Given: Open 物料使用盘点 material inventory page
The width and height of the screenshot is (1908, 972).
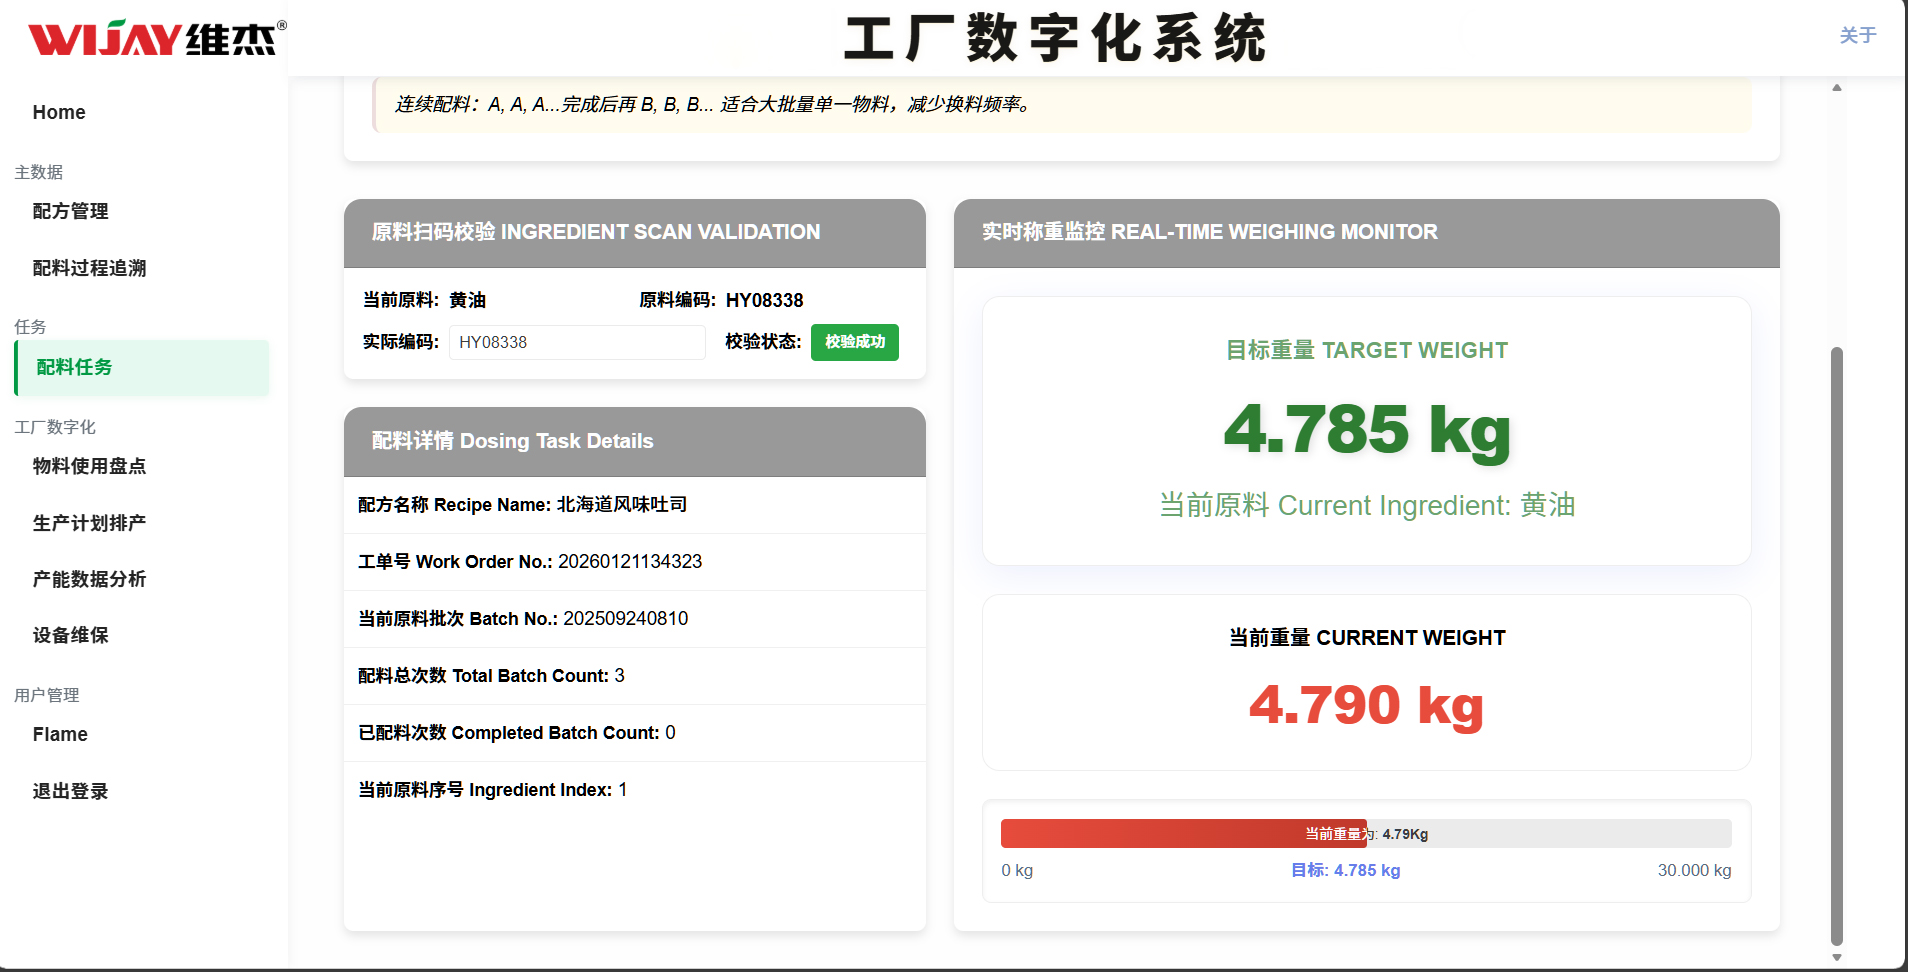Looking at the screenshot, I should (88, 466).
